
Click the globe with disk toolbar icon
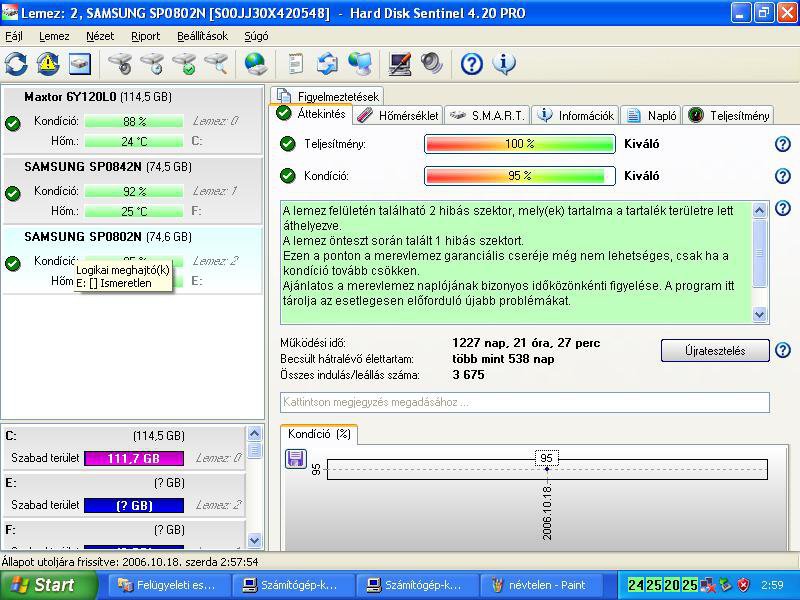256,64
